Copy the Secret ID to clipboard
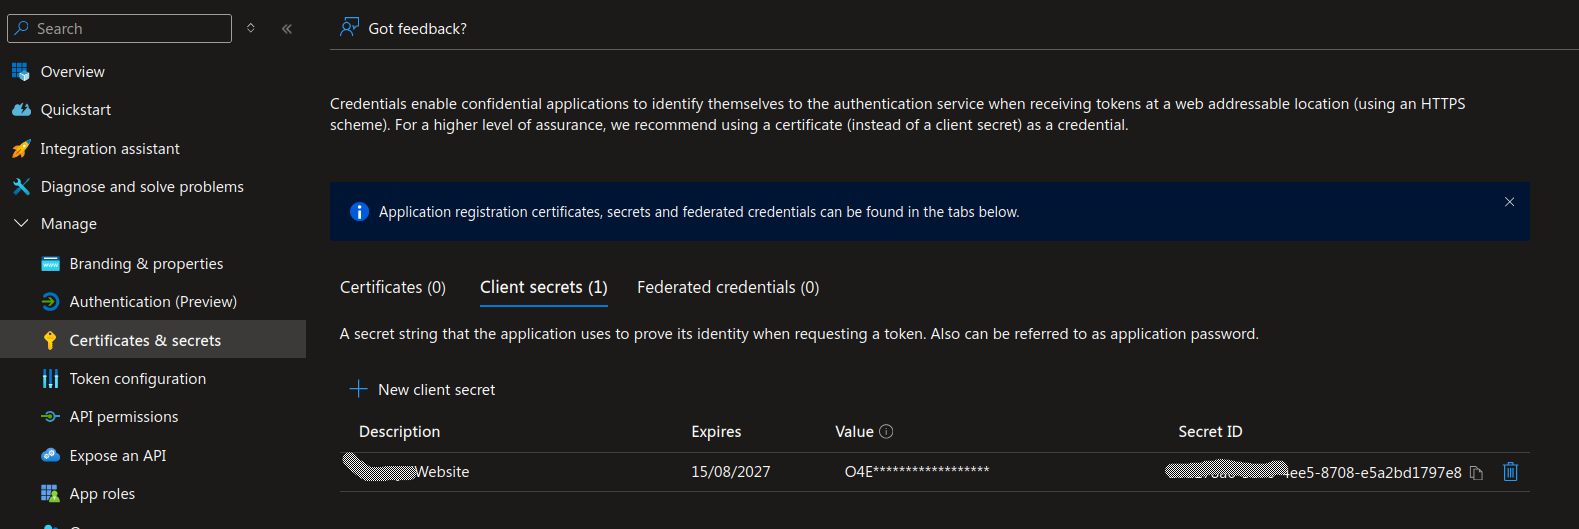The image size is (1579, 529). coord(1476,473)
